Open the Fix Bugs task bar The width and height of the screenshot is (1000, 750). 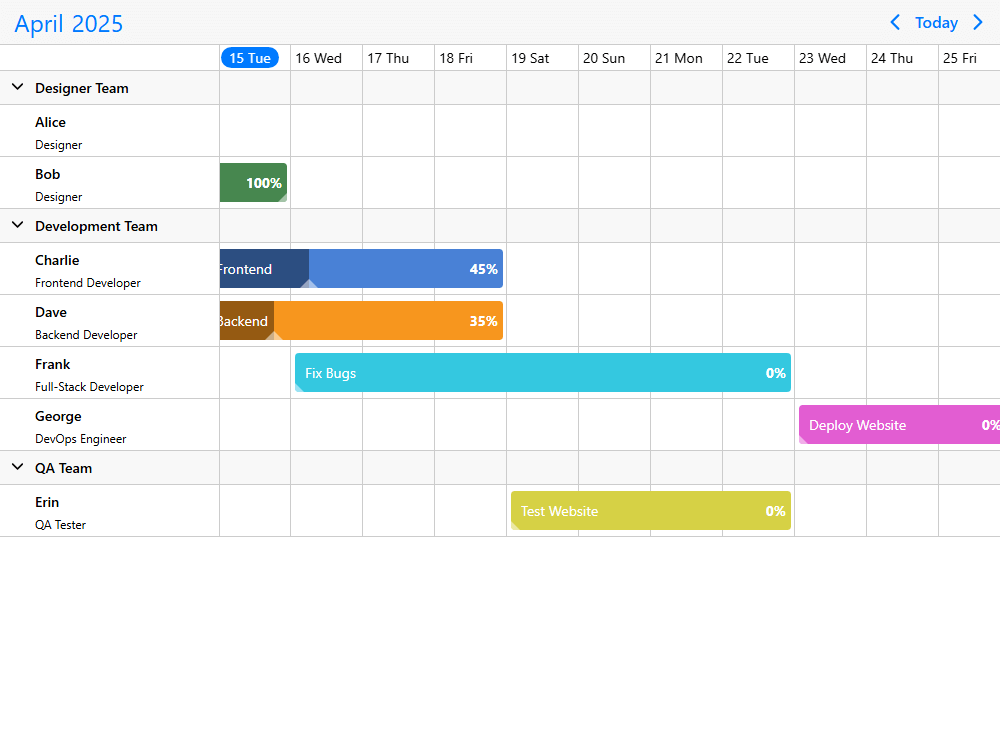point(543,372)
